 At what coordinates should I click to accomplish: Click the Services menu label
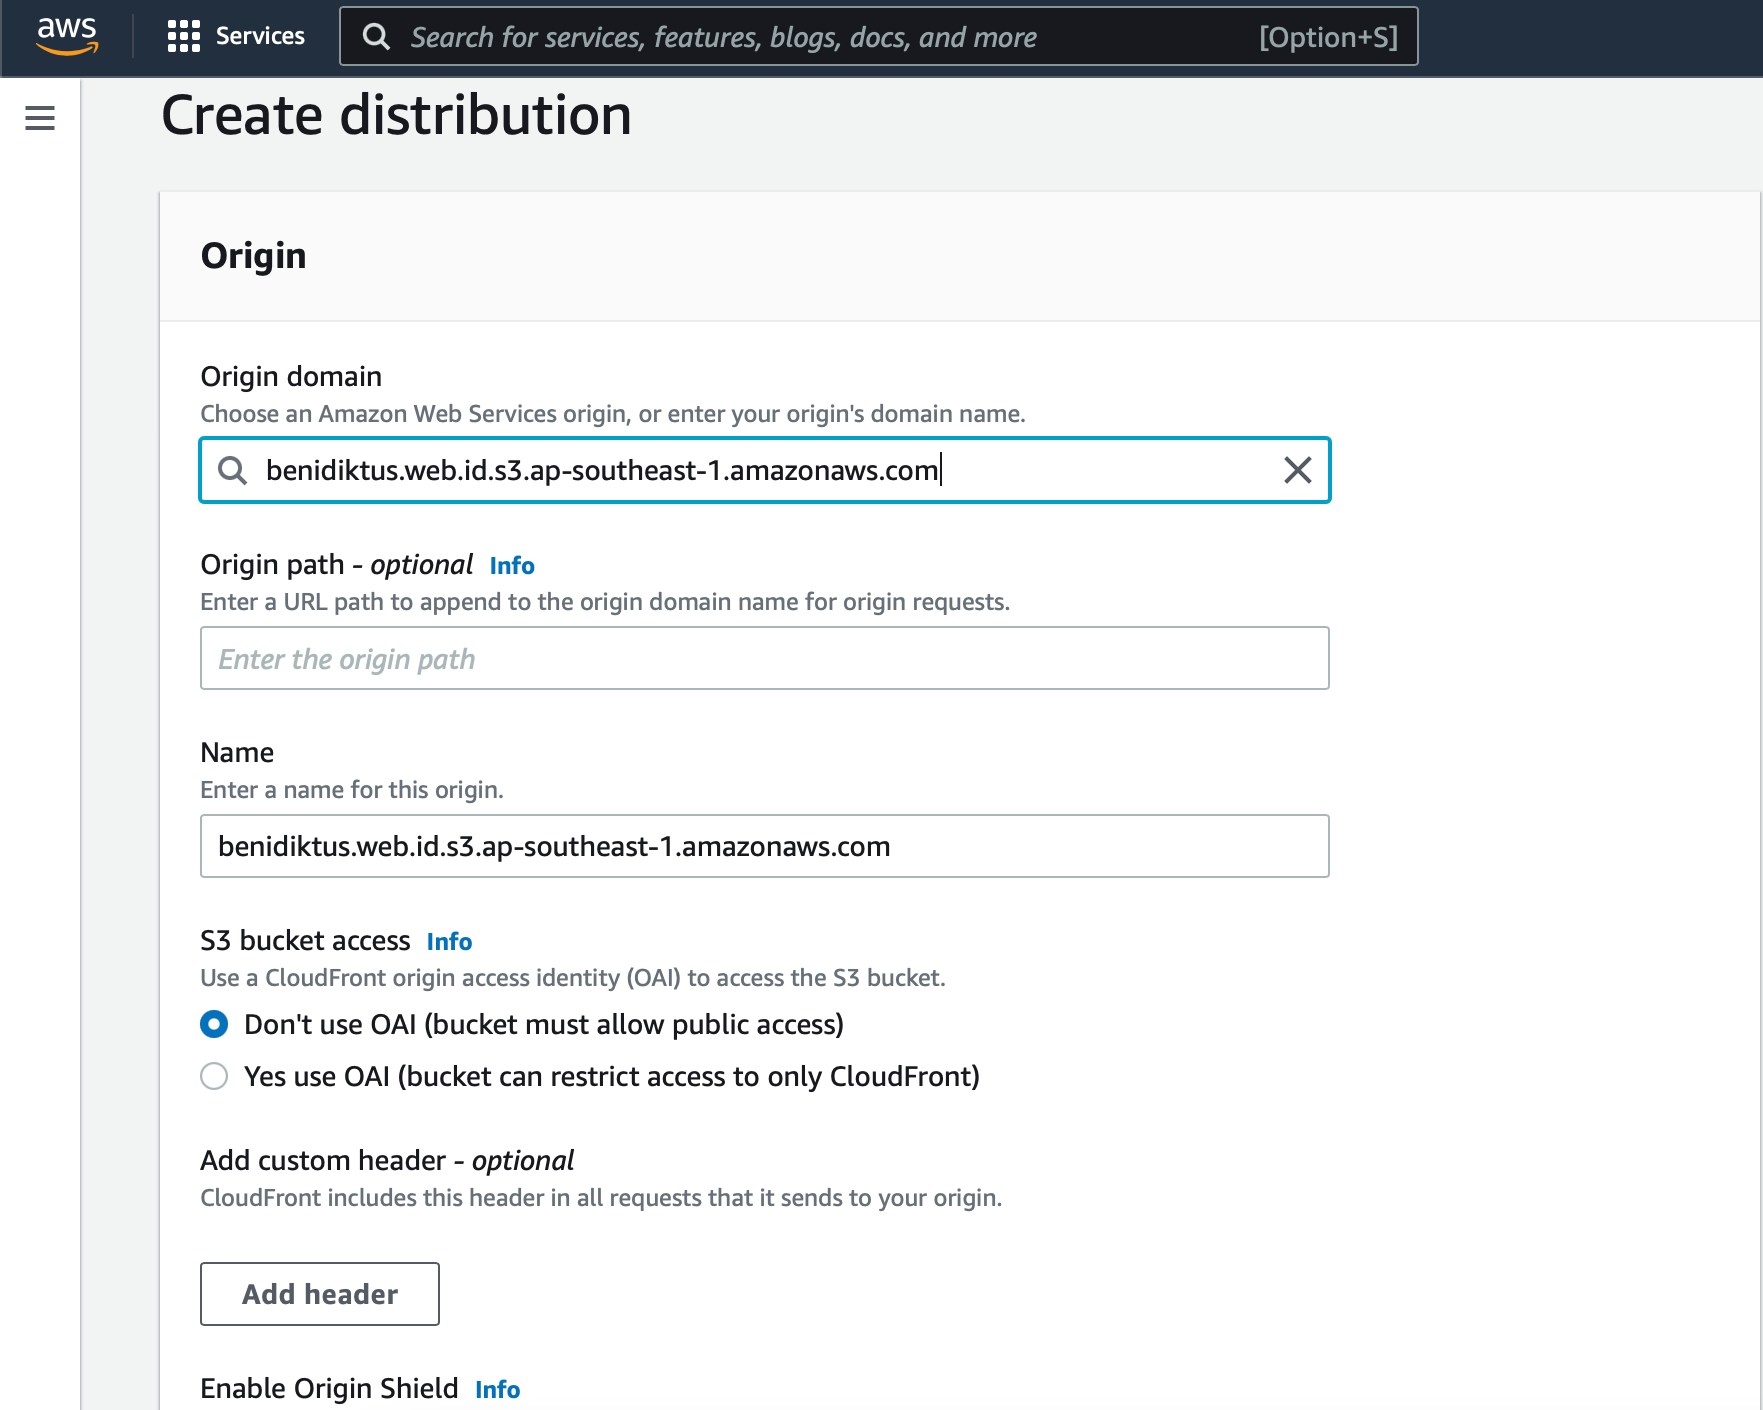[260, 36]
